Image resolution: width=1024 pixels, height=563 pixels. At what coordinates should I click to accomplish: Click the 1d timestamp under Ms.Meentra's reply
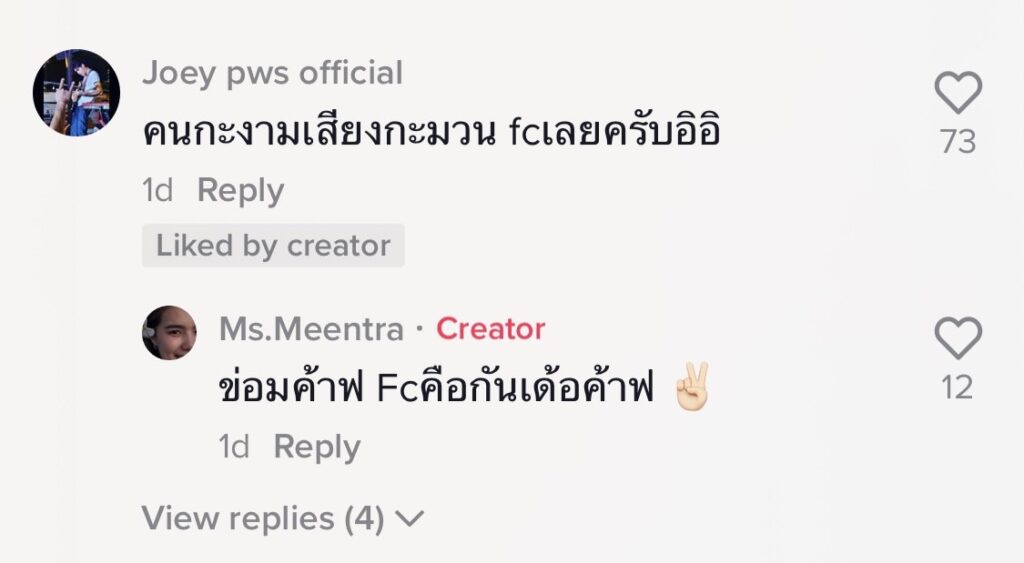coord(234,446)
